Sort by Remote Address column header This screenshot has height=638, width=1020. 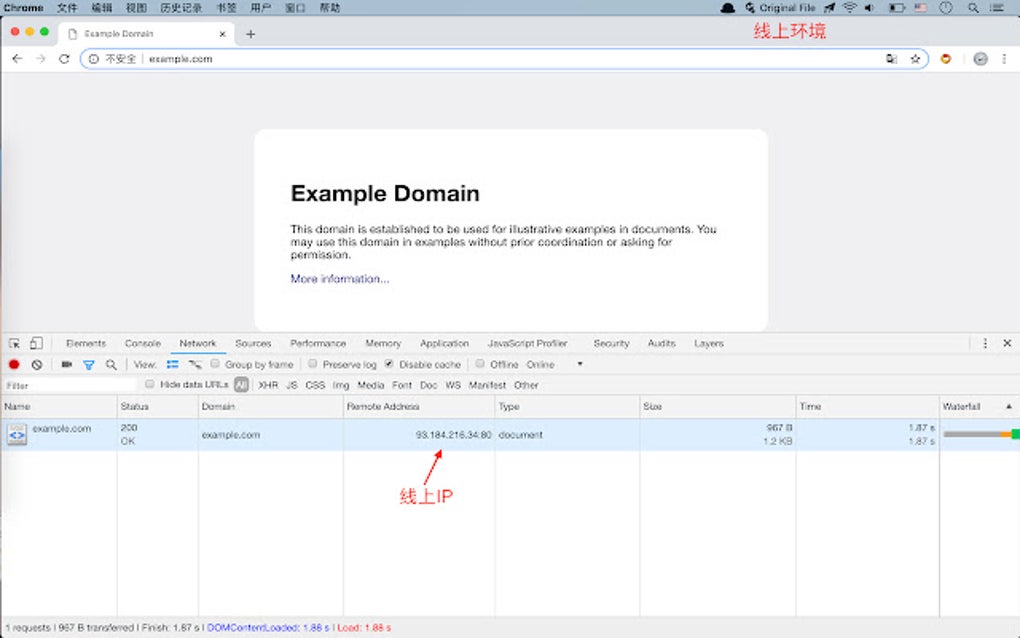coord(419,406)
